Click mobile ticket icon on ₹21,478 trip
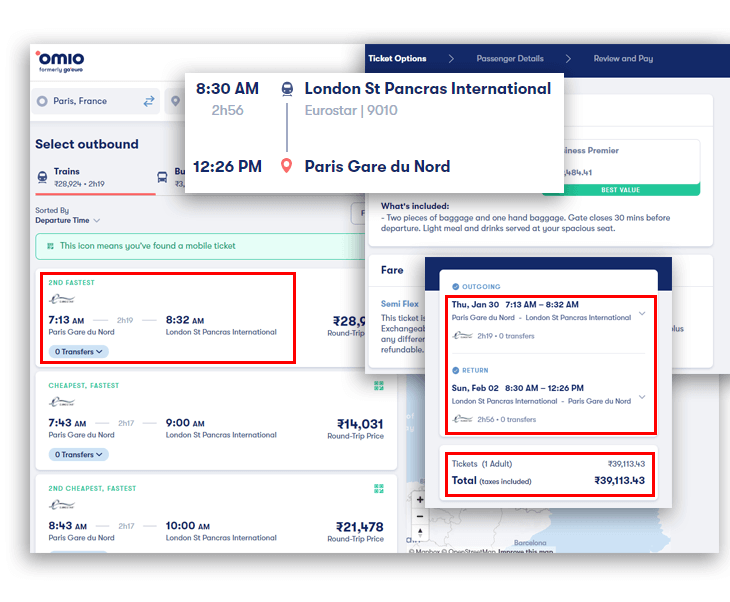Image resolution: width=730 pixels, height=602 pixels. click(x=379, y=488)
